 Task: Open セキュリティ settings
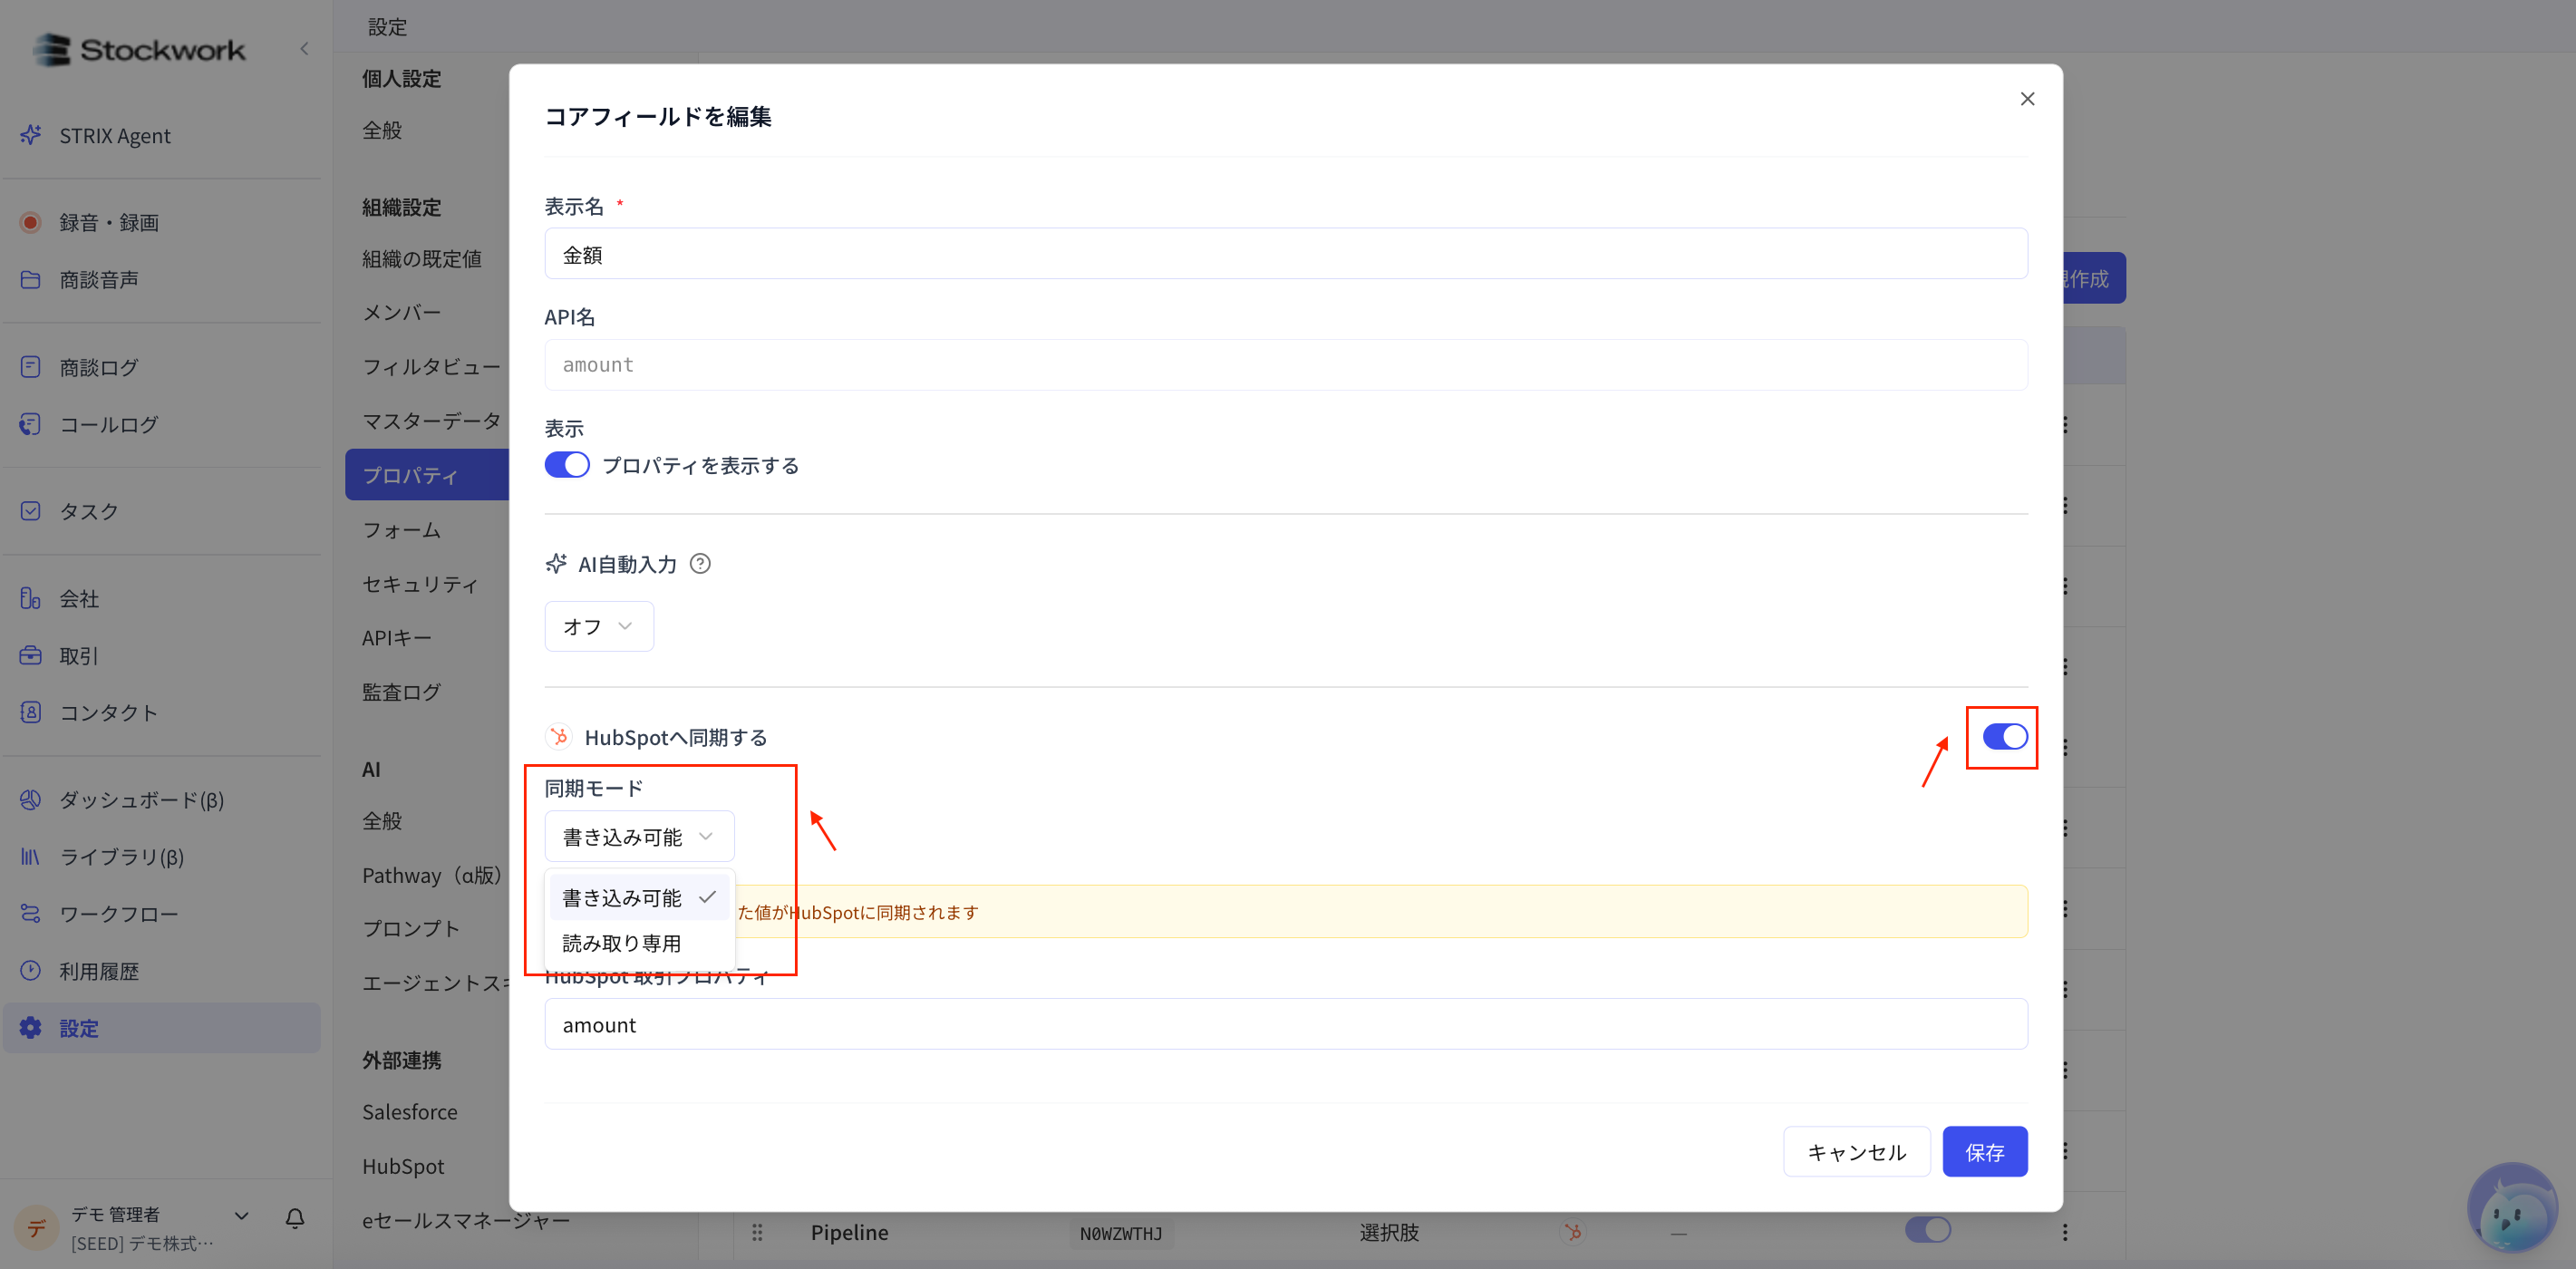(x=420, y=583)
